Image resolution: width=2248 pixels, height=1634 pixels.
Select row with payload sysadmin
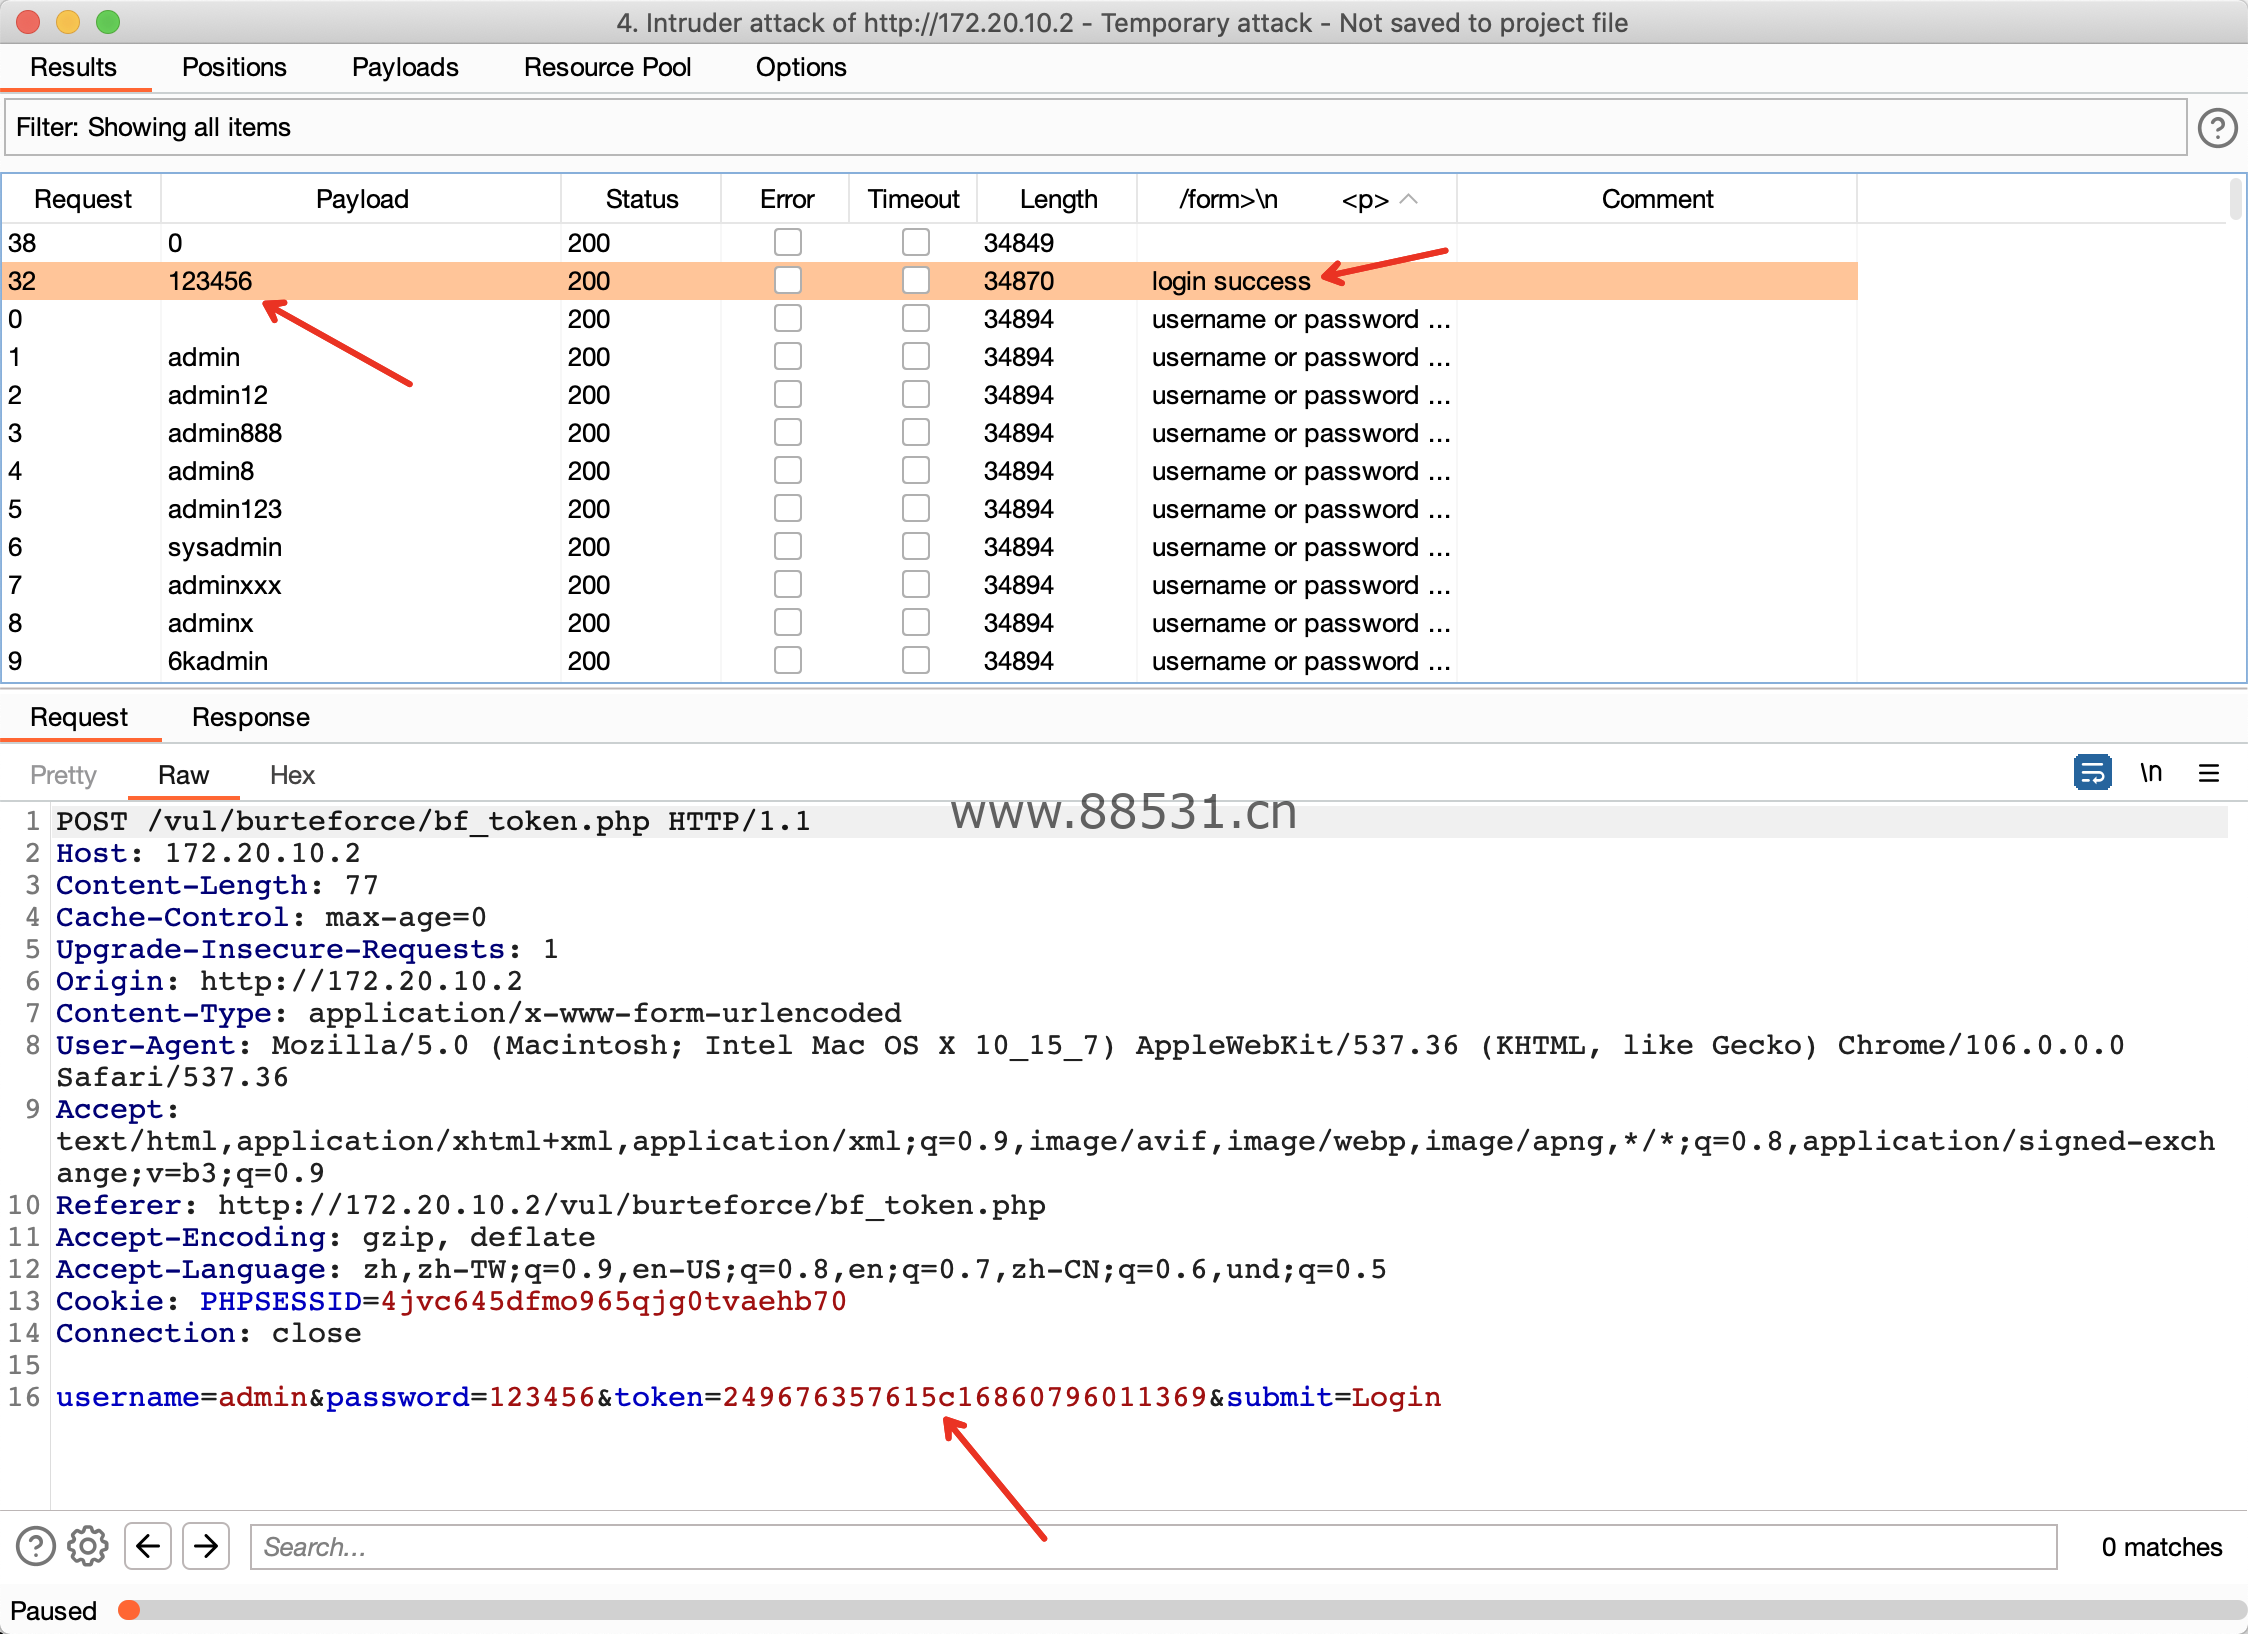pos(930,547)
